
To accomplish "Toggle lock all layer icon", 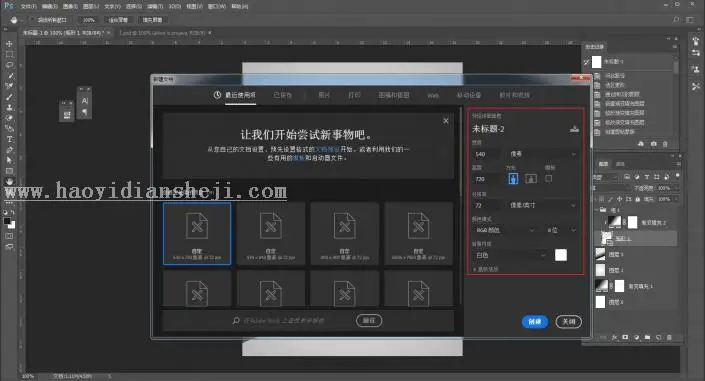I will [x=638, y=199].
